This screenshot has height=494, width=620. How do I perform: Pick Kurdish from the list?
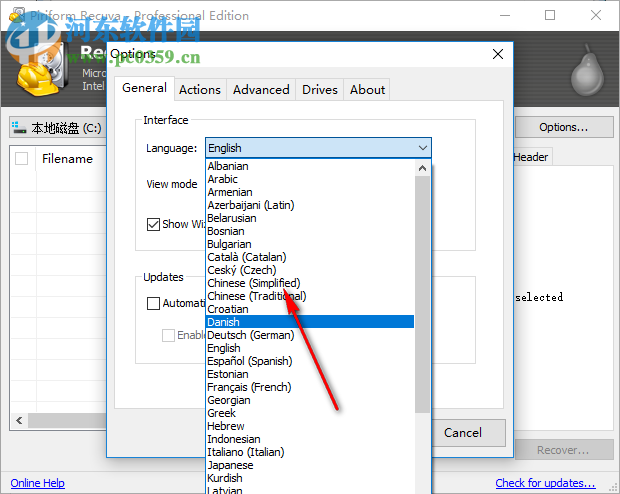310,478
